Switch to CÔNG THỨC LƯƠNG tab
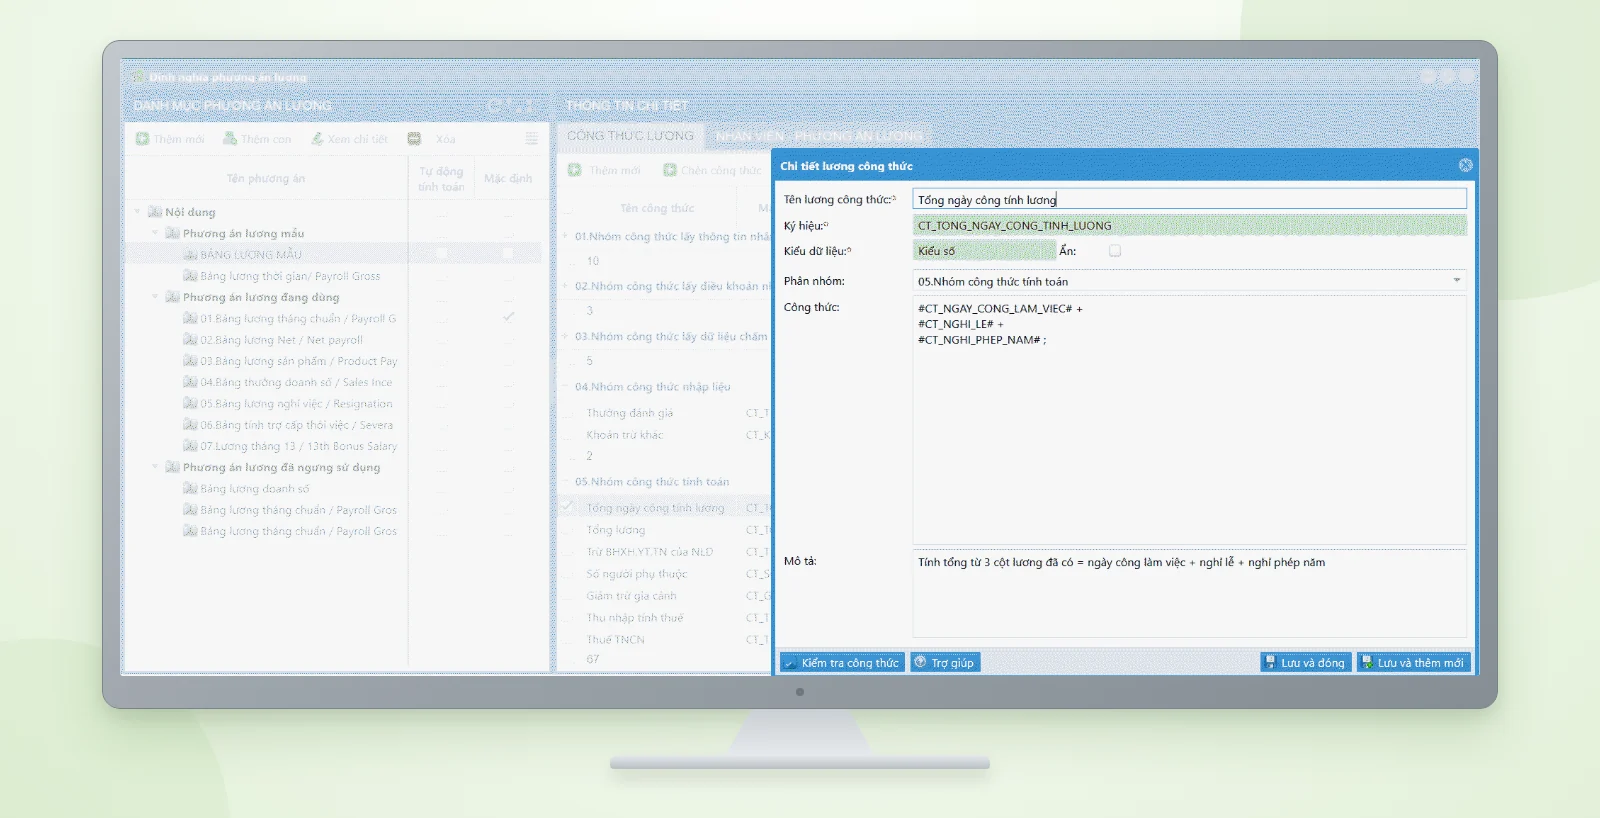This screenshot has width=1600, height=818. 630,135
